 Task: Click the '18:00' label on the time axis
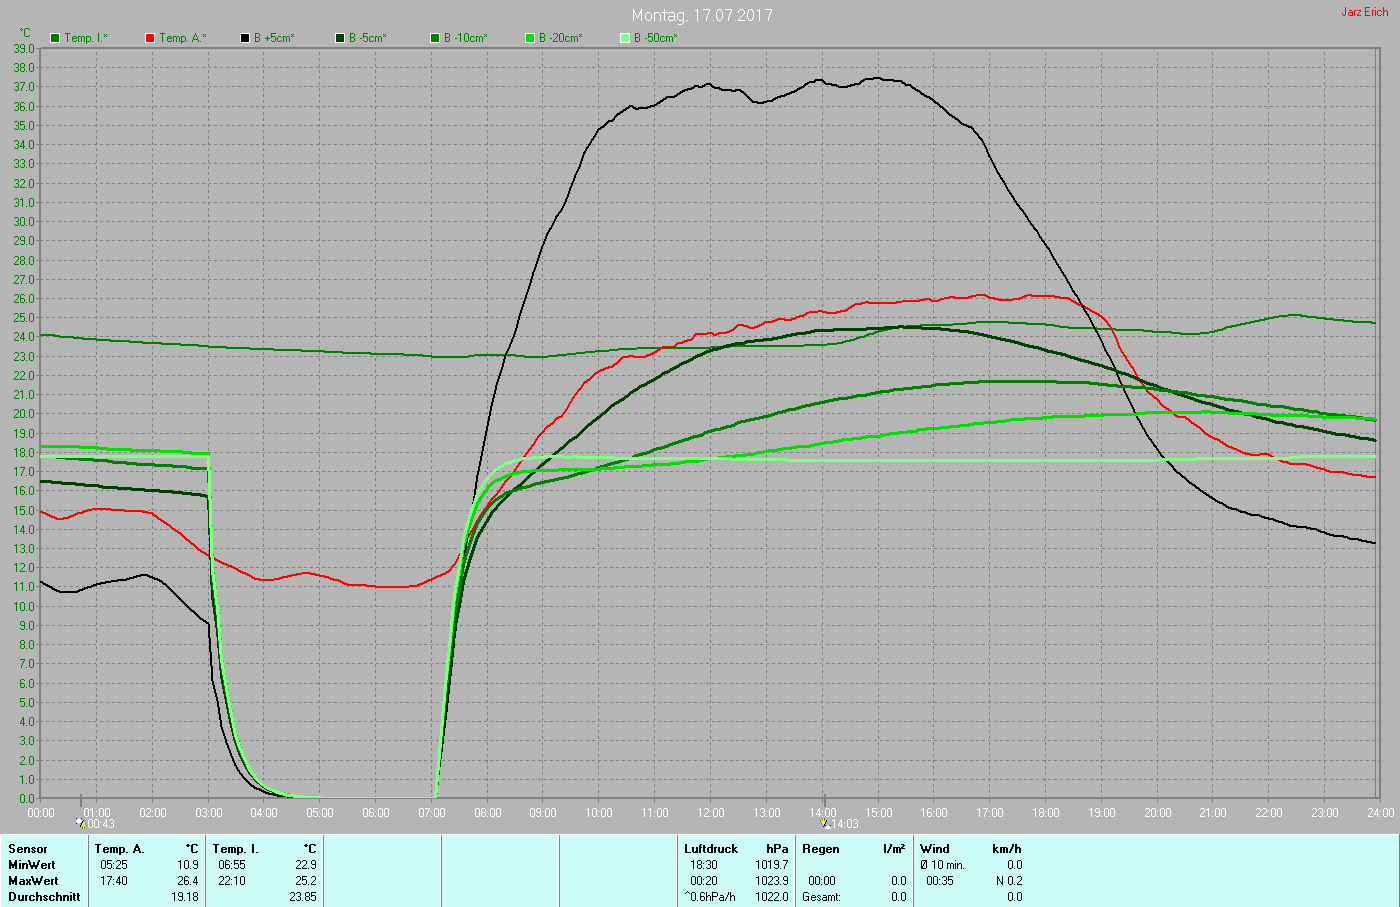[x=1046, y=813]
